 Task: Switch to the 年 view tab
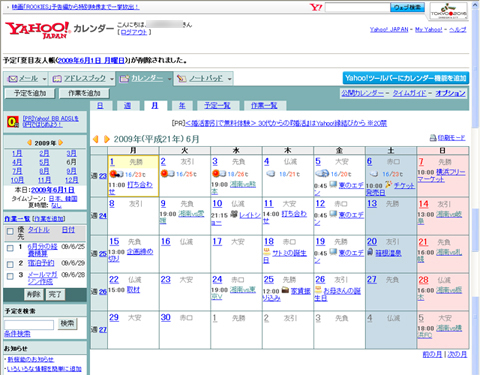pyautogui.click(x=182, y=106)
